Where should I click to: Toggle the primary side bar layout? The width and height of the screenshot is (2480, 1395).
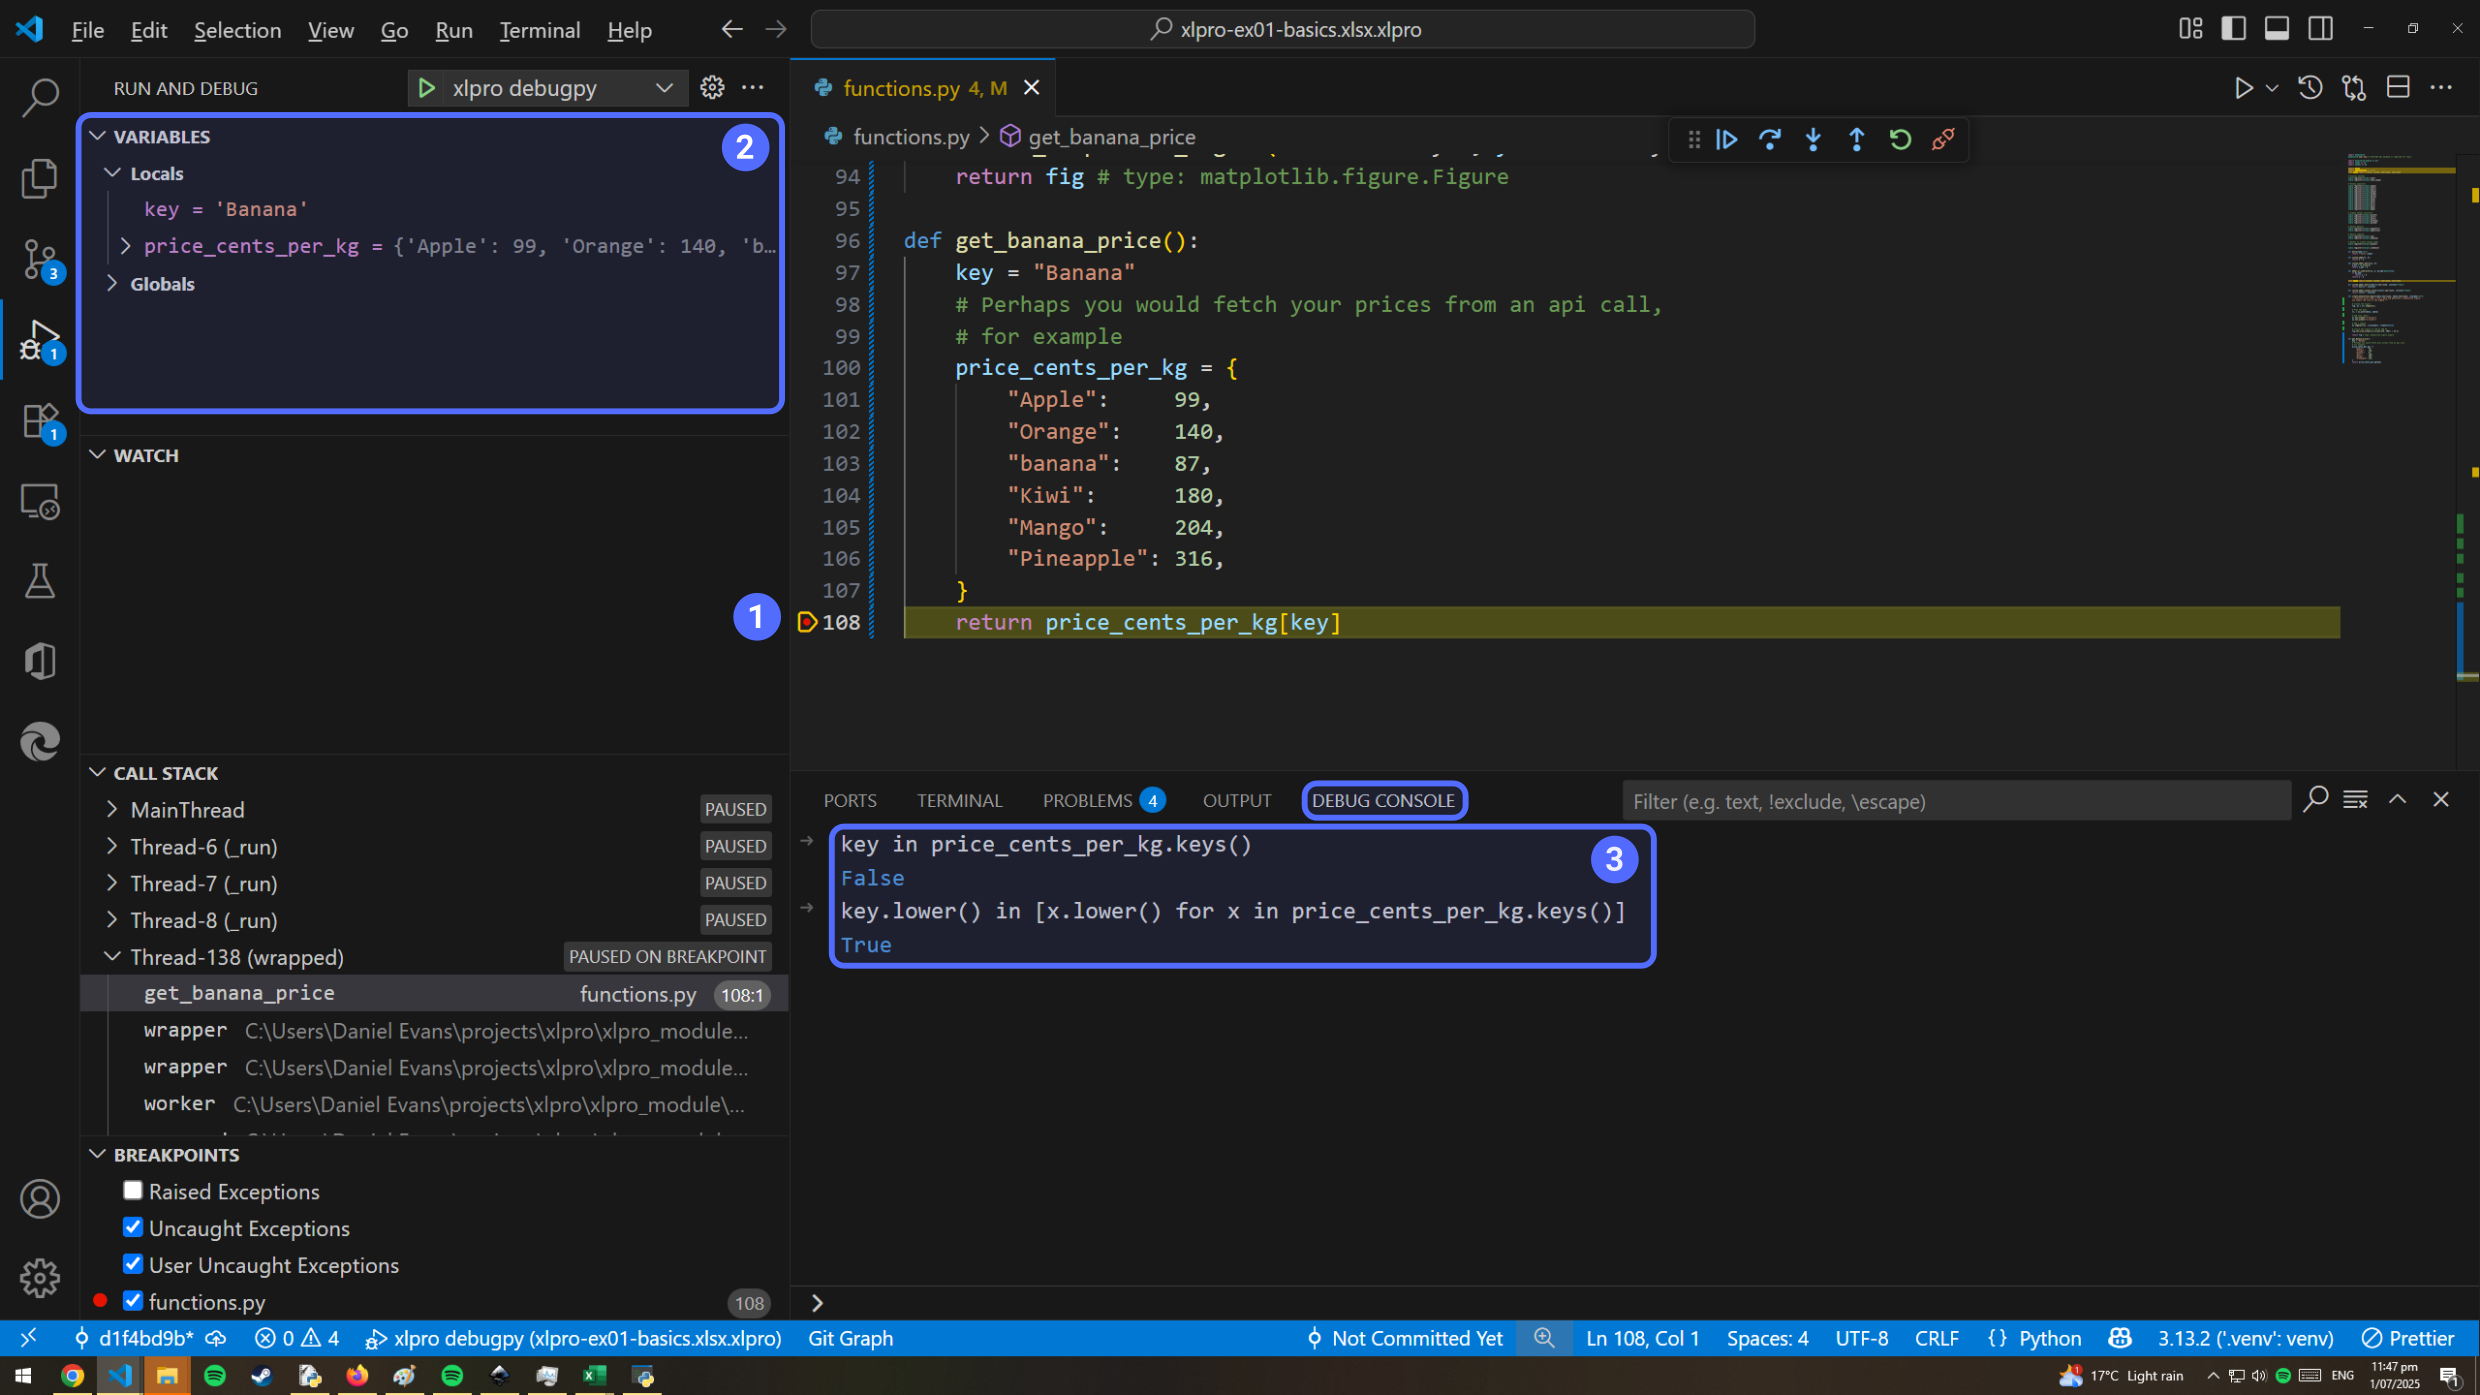point(2233,29)
